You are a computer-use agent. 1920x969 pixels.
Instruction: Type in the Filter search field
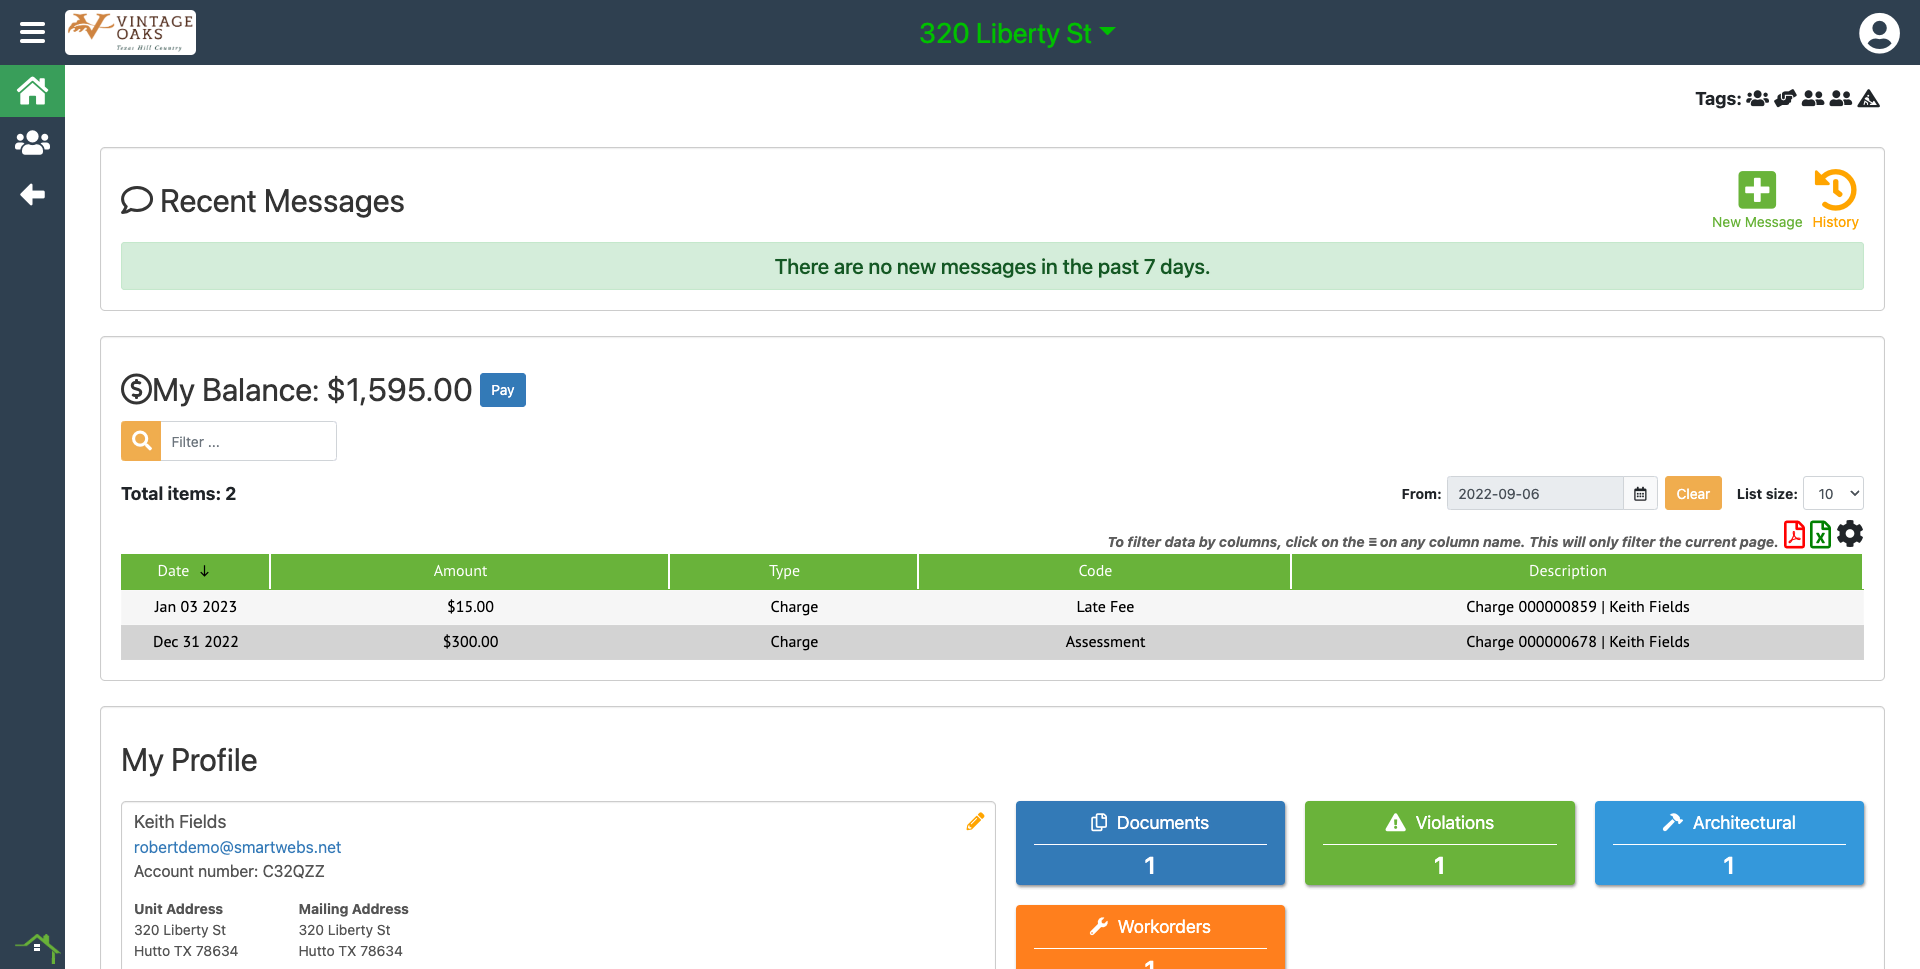(247, 442)
